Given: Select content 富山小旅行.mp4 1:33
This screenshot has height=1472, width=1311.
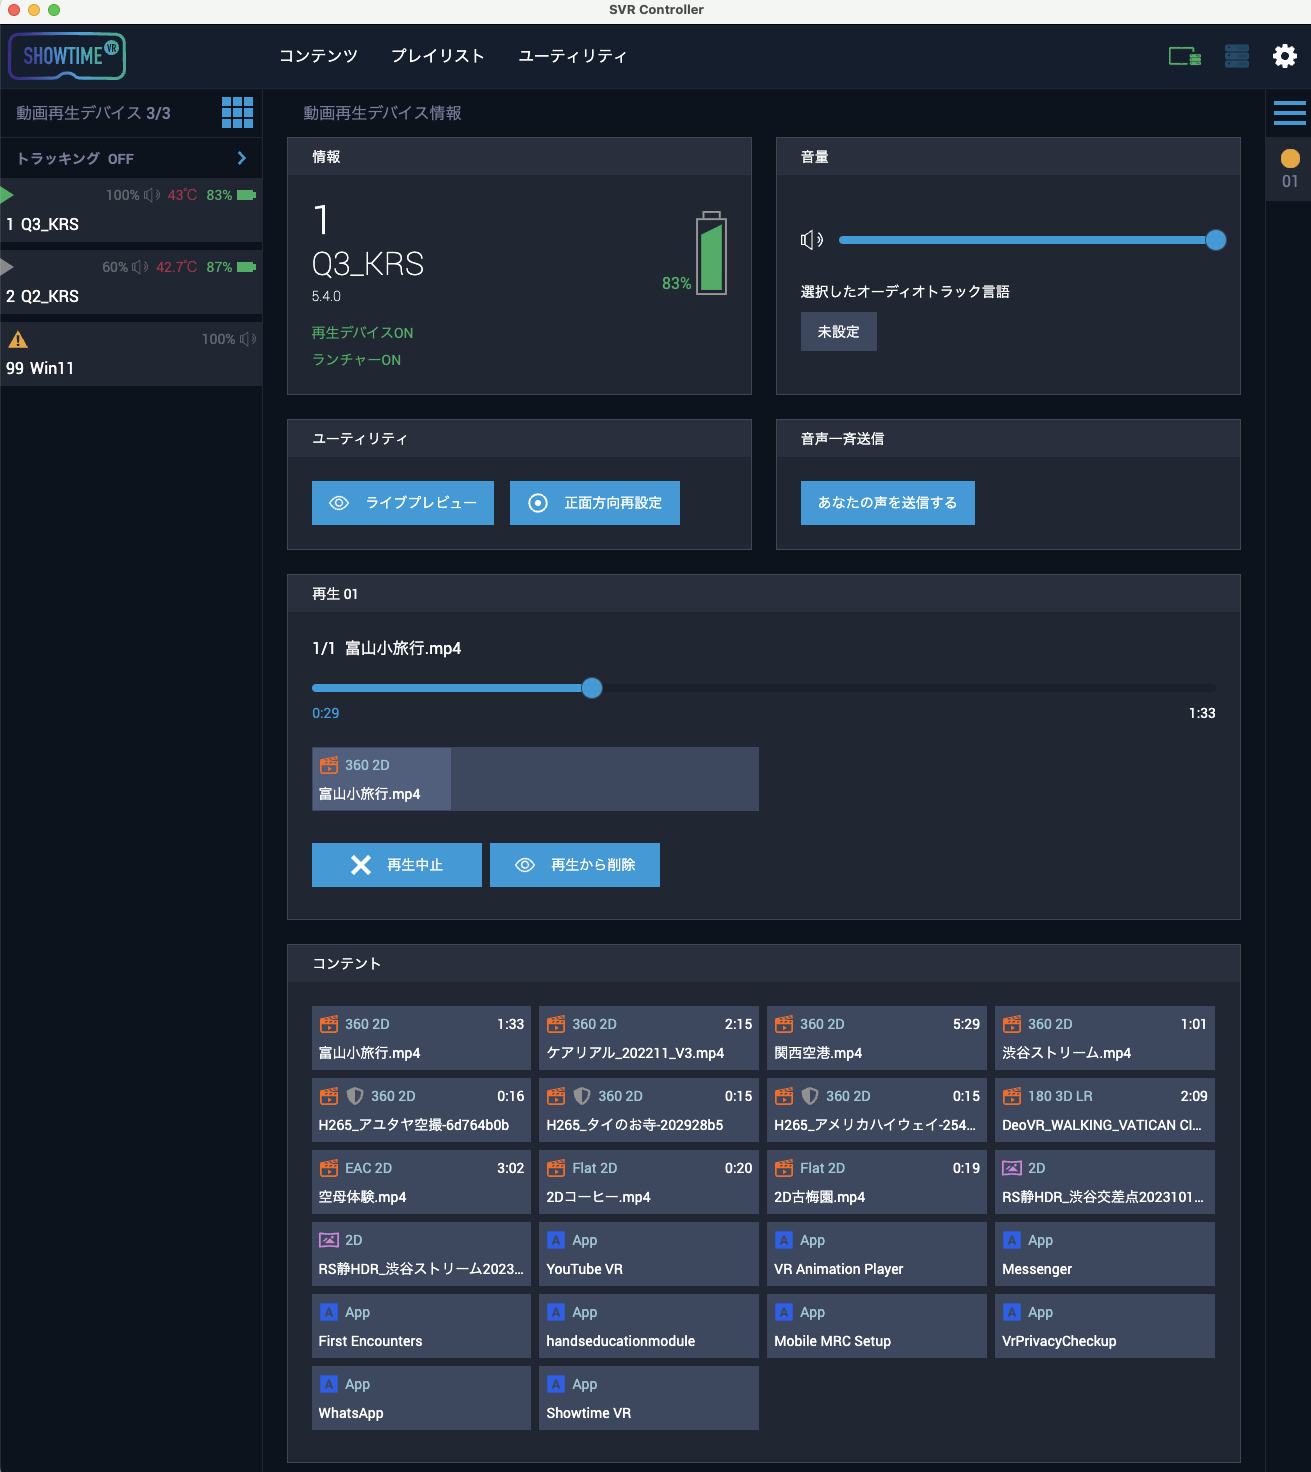Looking at the screenshot, I should pos(421,1038).
